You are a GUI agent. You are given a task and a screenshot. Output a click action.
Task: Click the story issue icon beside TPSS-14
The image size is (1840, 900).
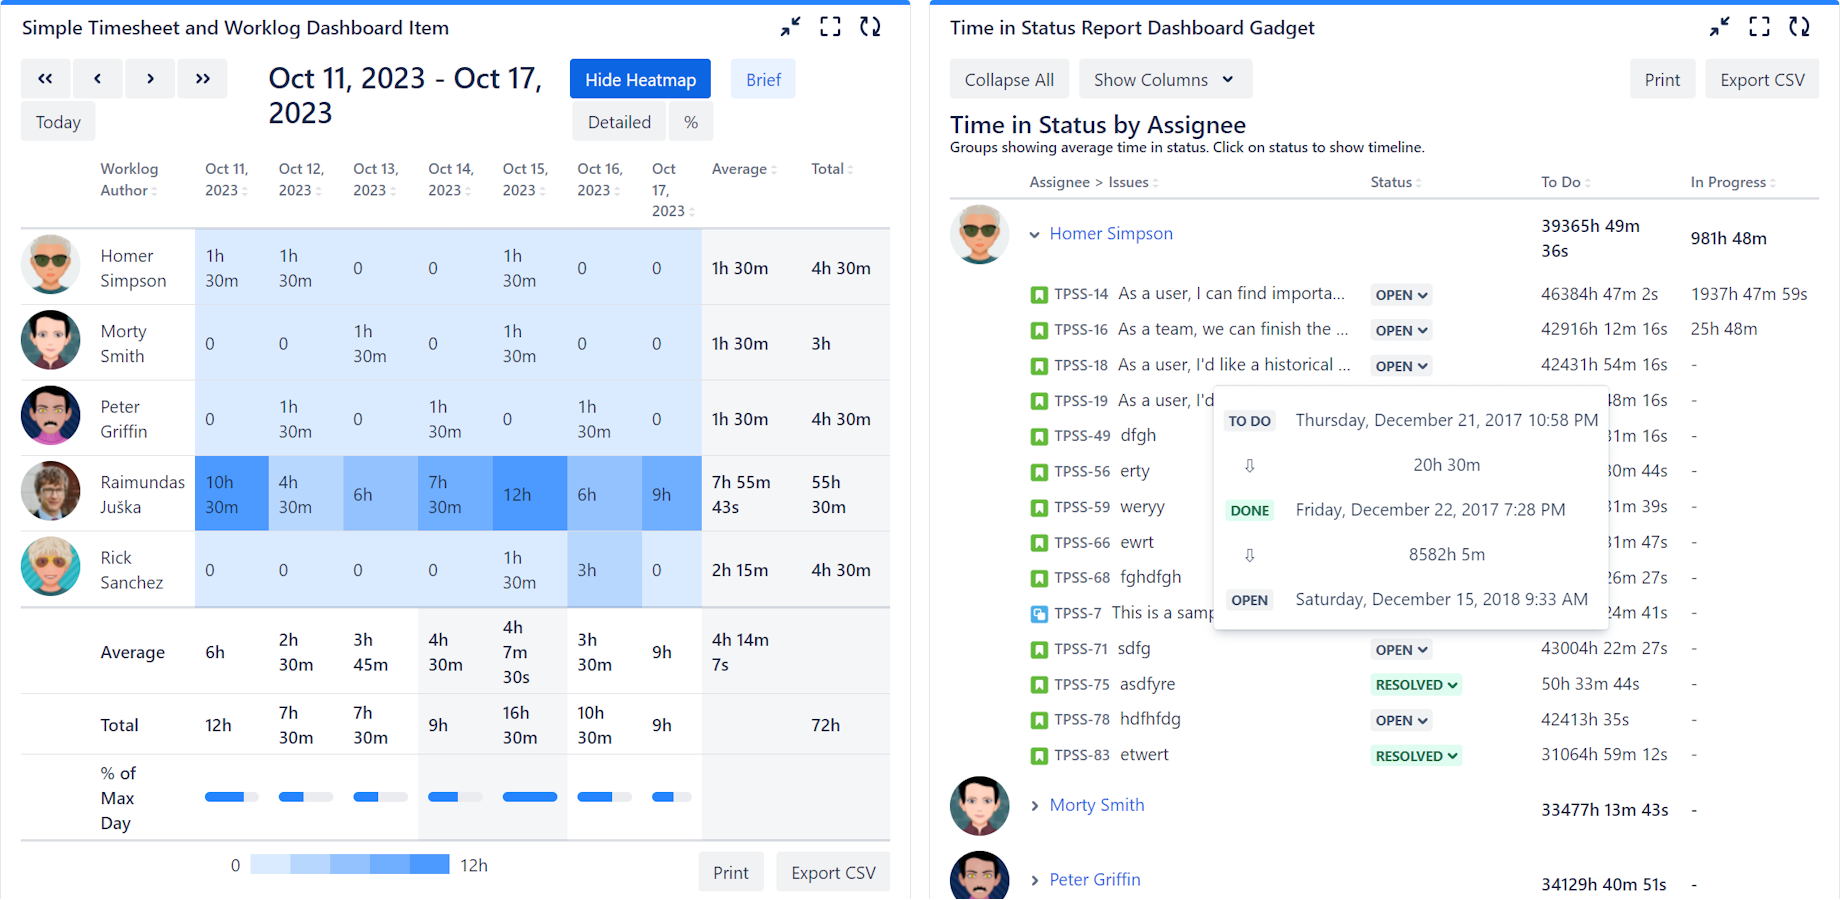tap(1037, 293)
